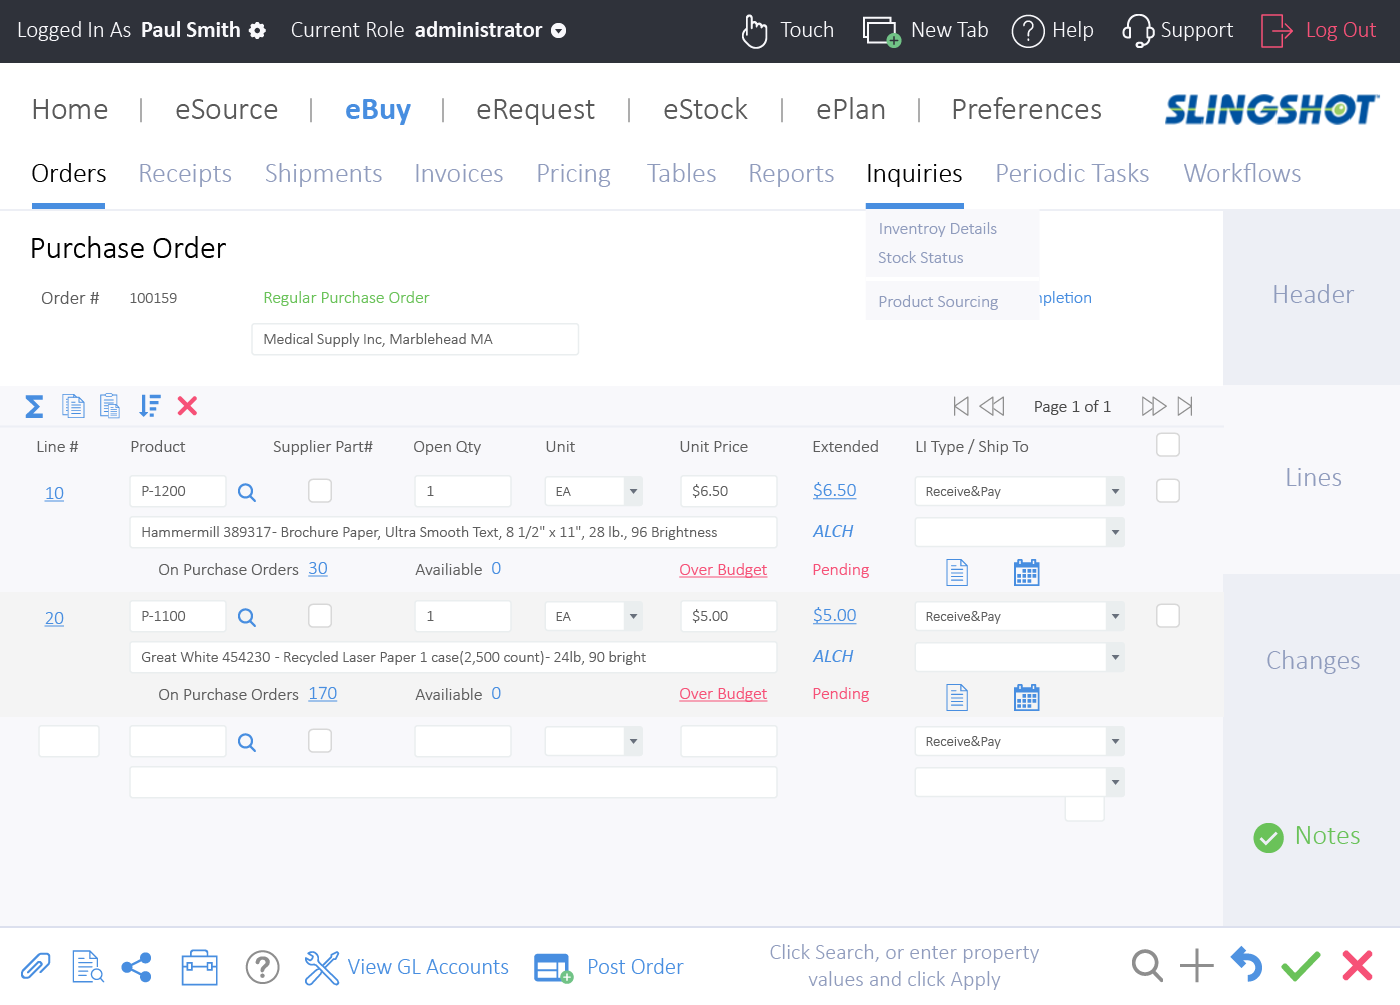
Task: Switch to the Receipts tab
Action: click(x=185, y=174)
